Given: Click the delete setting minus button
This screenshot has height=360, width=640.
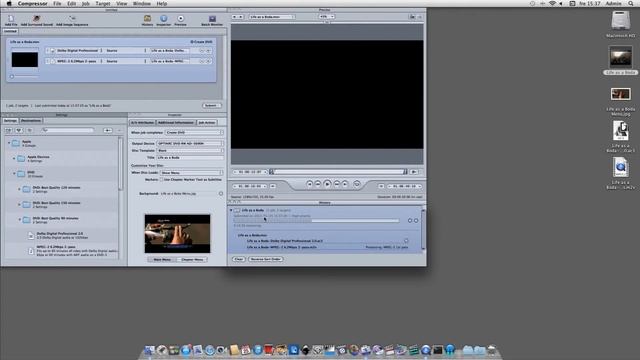Looking at the screenshot, I should pos(120,130).
